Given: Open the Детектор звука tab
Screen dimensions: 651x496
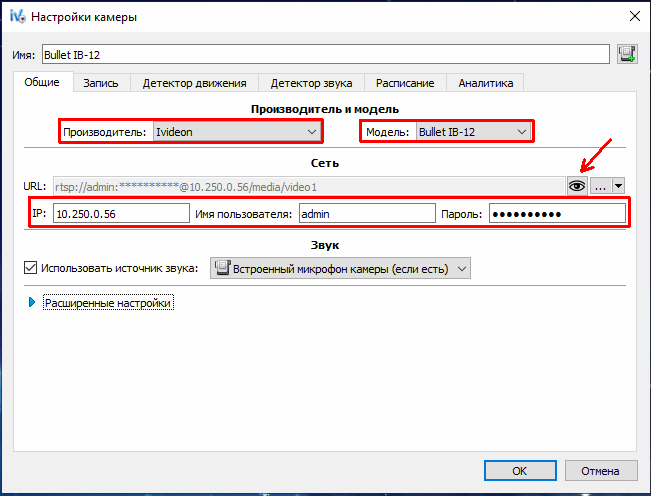Looking at the screenshot, I should [x=311, y=83].
